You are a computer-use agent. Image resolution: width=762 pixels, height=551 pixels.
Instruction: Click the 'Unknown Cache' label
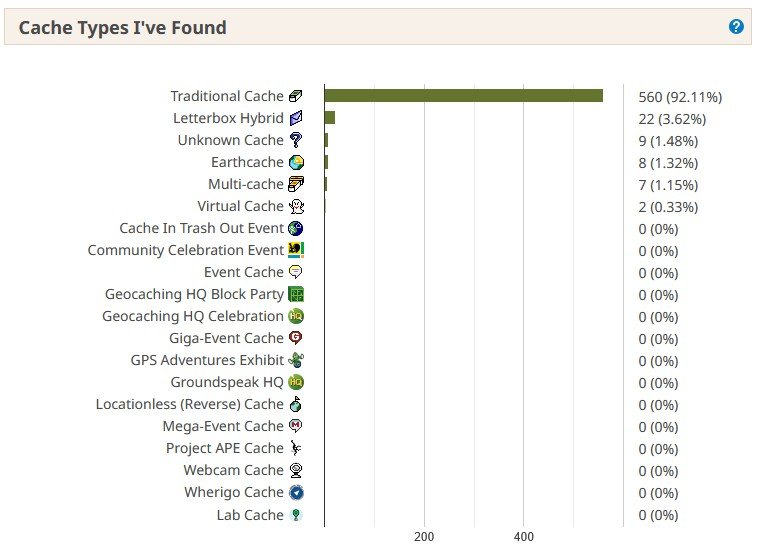(x=231, y=140)
